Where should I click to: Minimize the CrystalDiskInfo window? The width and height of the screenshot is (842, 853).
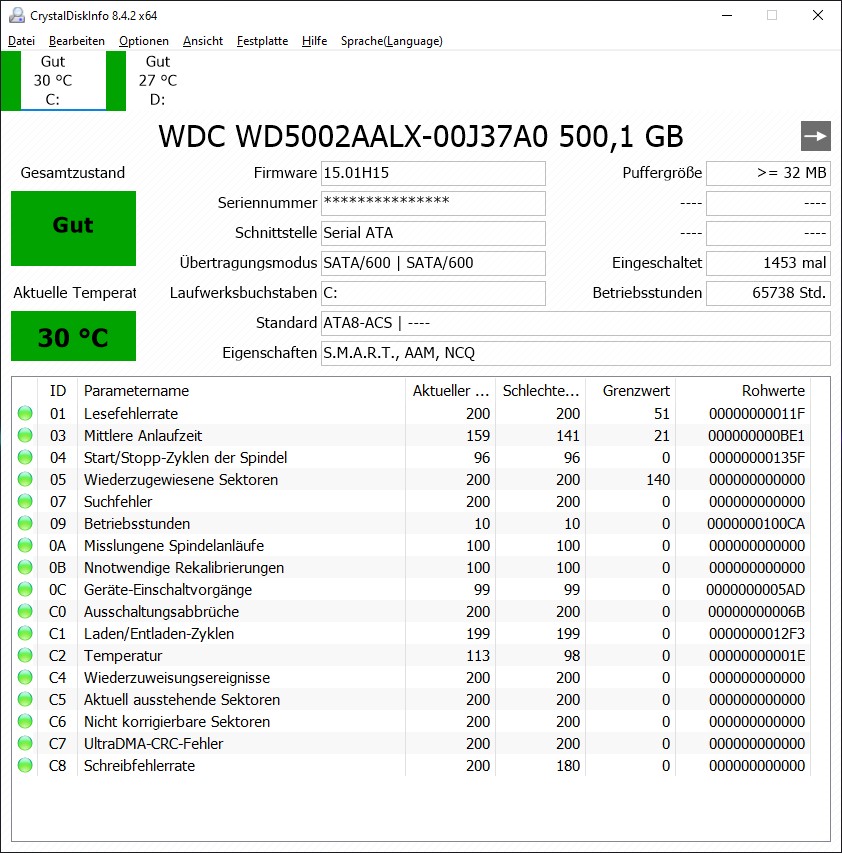[x=727, y=15]
